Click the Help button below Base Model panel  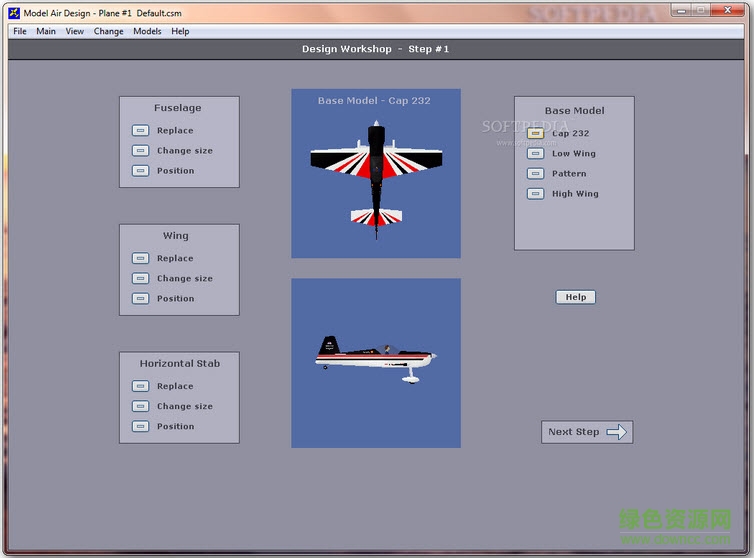click(x=576, y=297)
